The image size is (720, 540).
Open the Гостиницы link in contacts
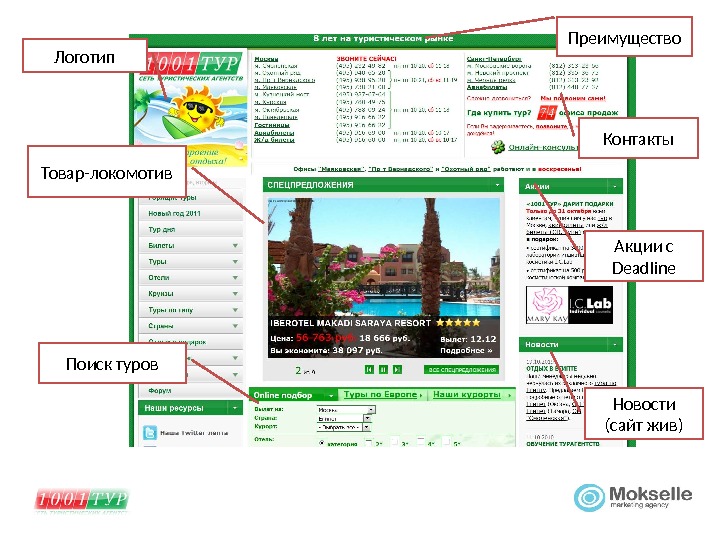(272, 125)
